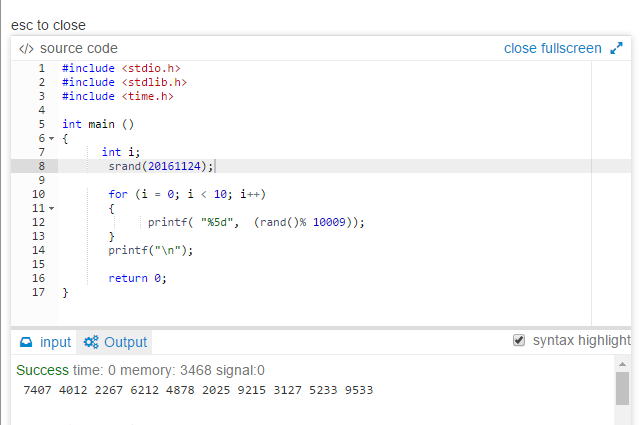Place cursor on srand(20161124) line
Image resolution: width=643 pixels, height=425 pixels.
pos(161,166)
